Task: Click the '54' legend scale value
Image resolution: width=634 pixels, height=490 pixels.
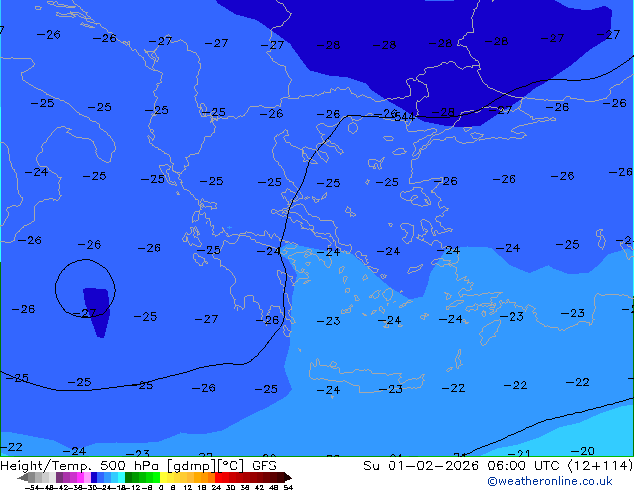Action: pos(288,487)
